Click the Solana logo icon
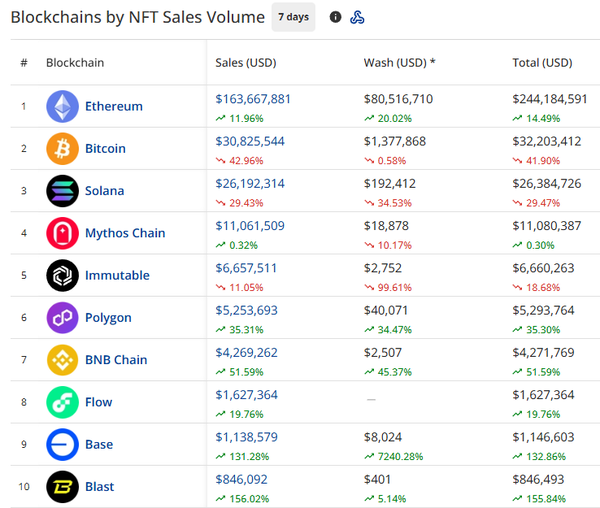The width and height of the screenshot is (600, 508). (x=62, y=191)
